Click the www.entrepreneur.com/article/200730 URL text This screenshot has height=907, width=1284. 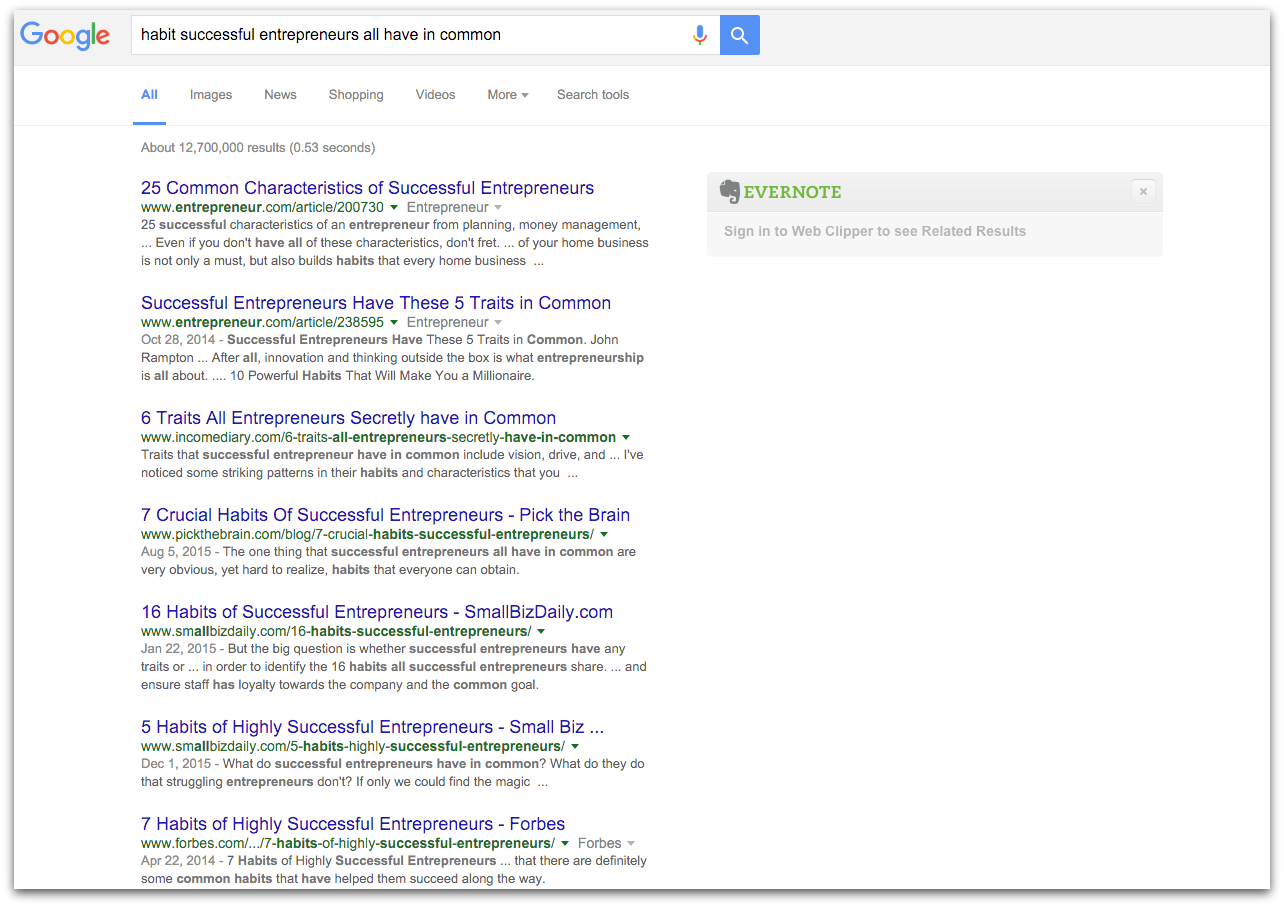262,208
